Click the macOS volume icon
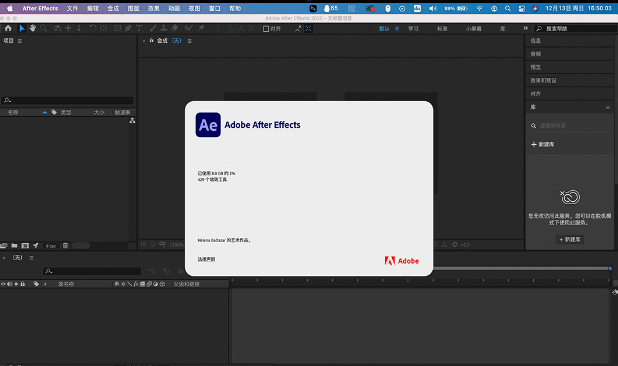Image resolution: width=618 pixels, height=366 pixels. [x=432, y=8]
